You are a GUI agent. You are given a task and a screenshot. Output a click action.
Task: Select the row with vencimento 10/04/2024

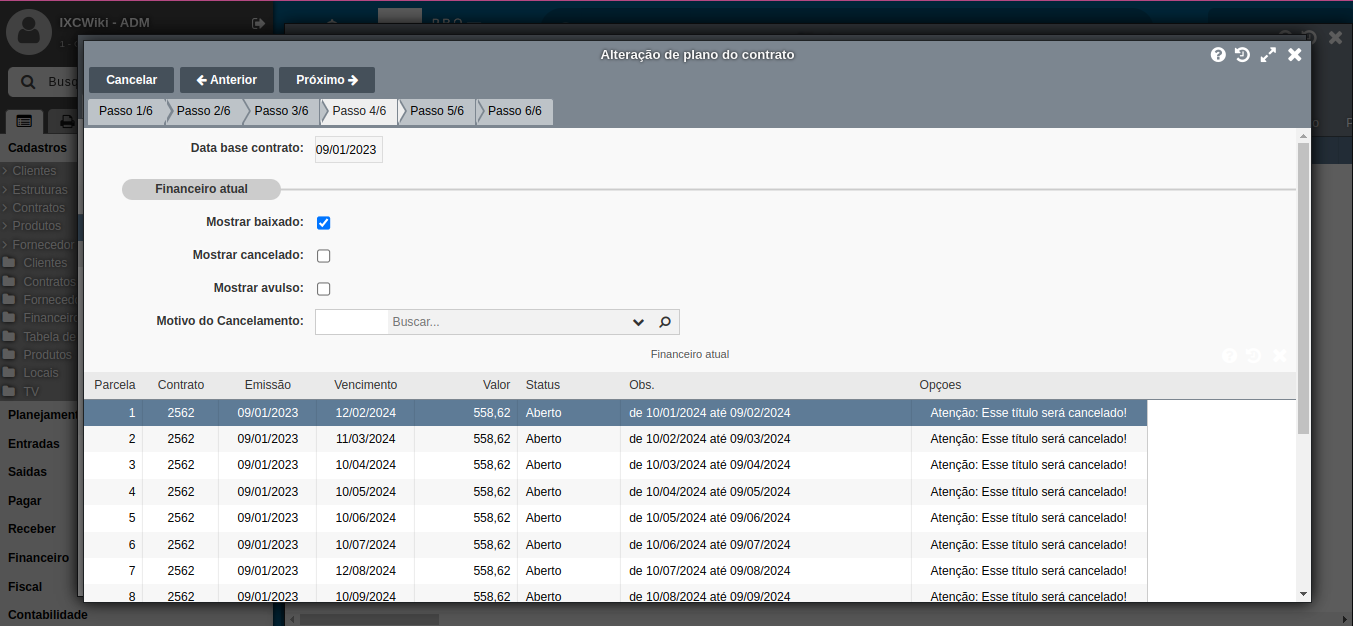coord(615,465)
